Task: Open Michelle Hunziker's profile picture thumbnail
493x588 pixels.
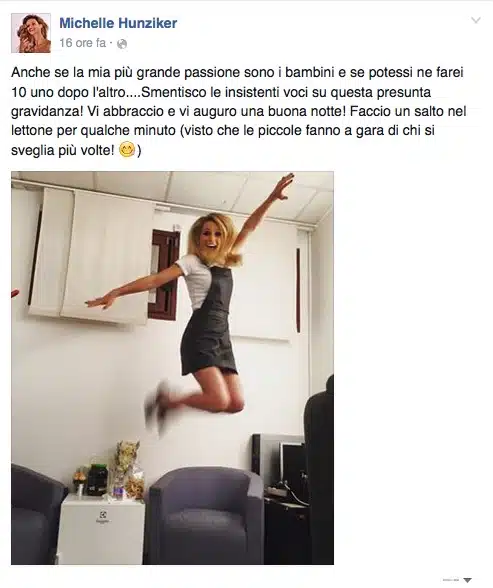Action: pos(31,33)
